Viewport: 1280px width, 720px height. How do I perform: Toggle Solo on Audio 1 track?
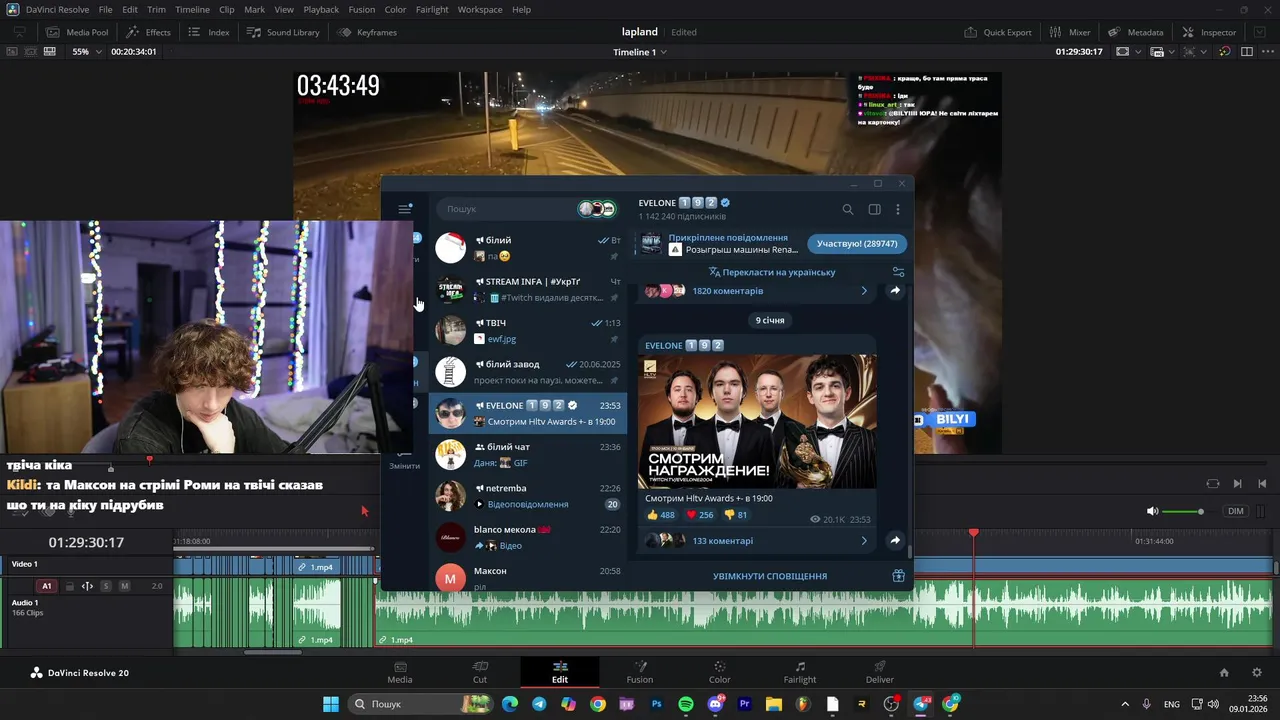coord(105,586)
